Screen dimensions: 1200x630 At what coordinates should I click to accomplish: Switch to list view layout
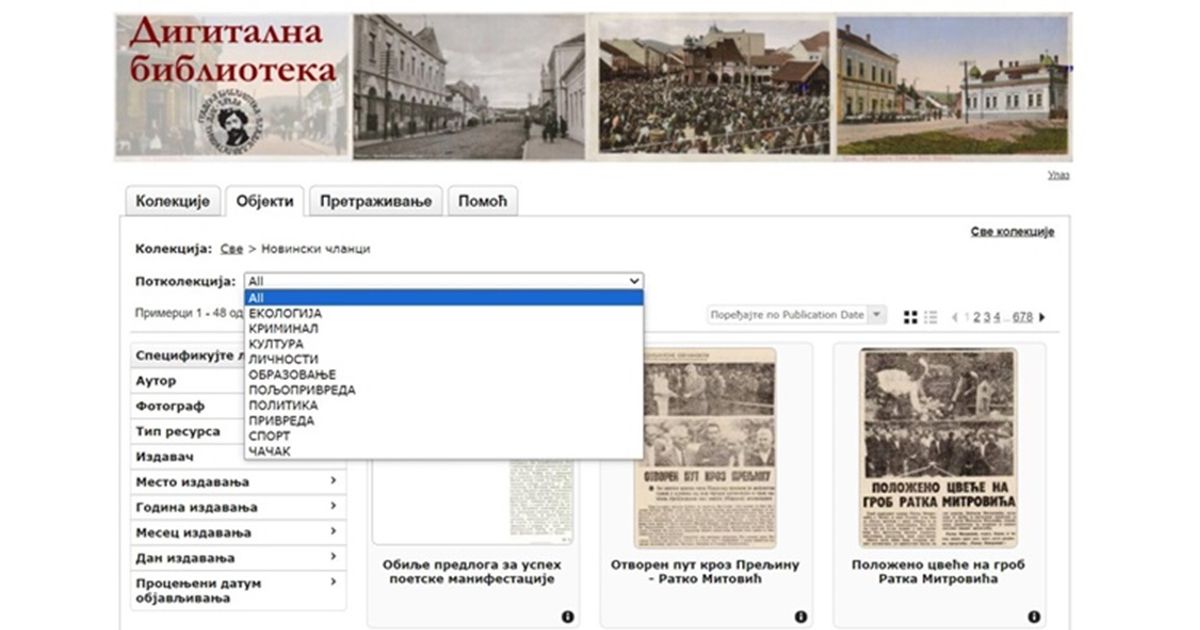[930, 316]
